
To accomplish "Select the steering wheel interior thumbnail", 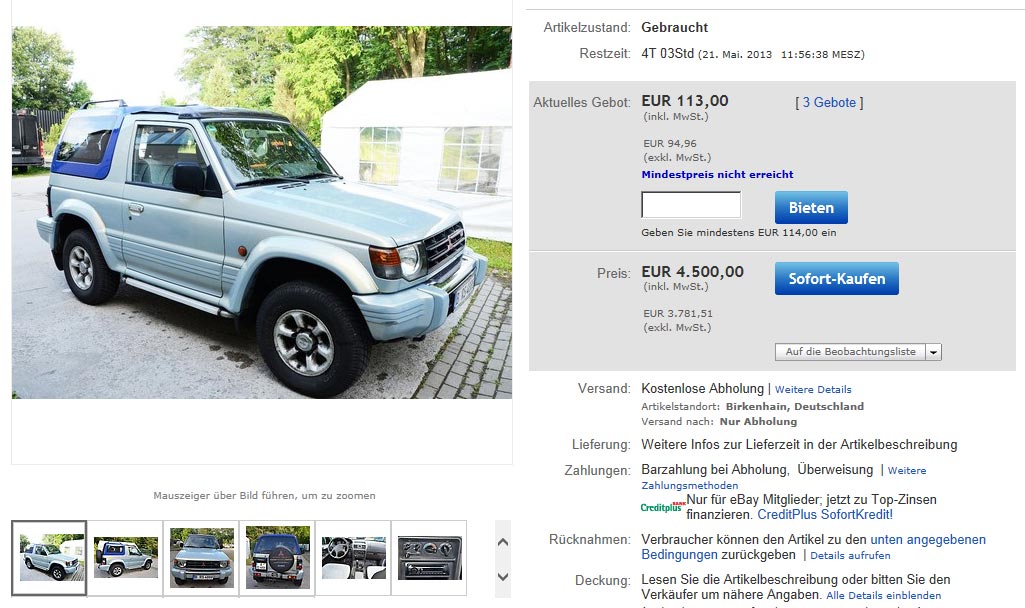I will [353, 558].
